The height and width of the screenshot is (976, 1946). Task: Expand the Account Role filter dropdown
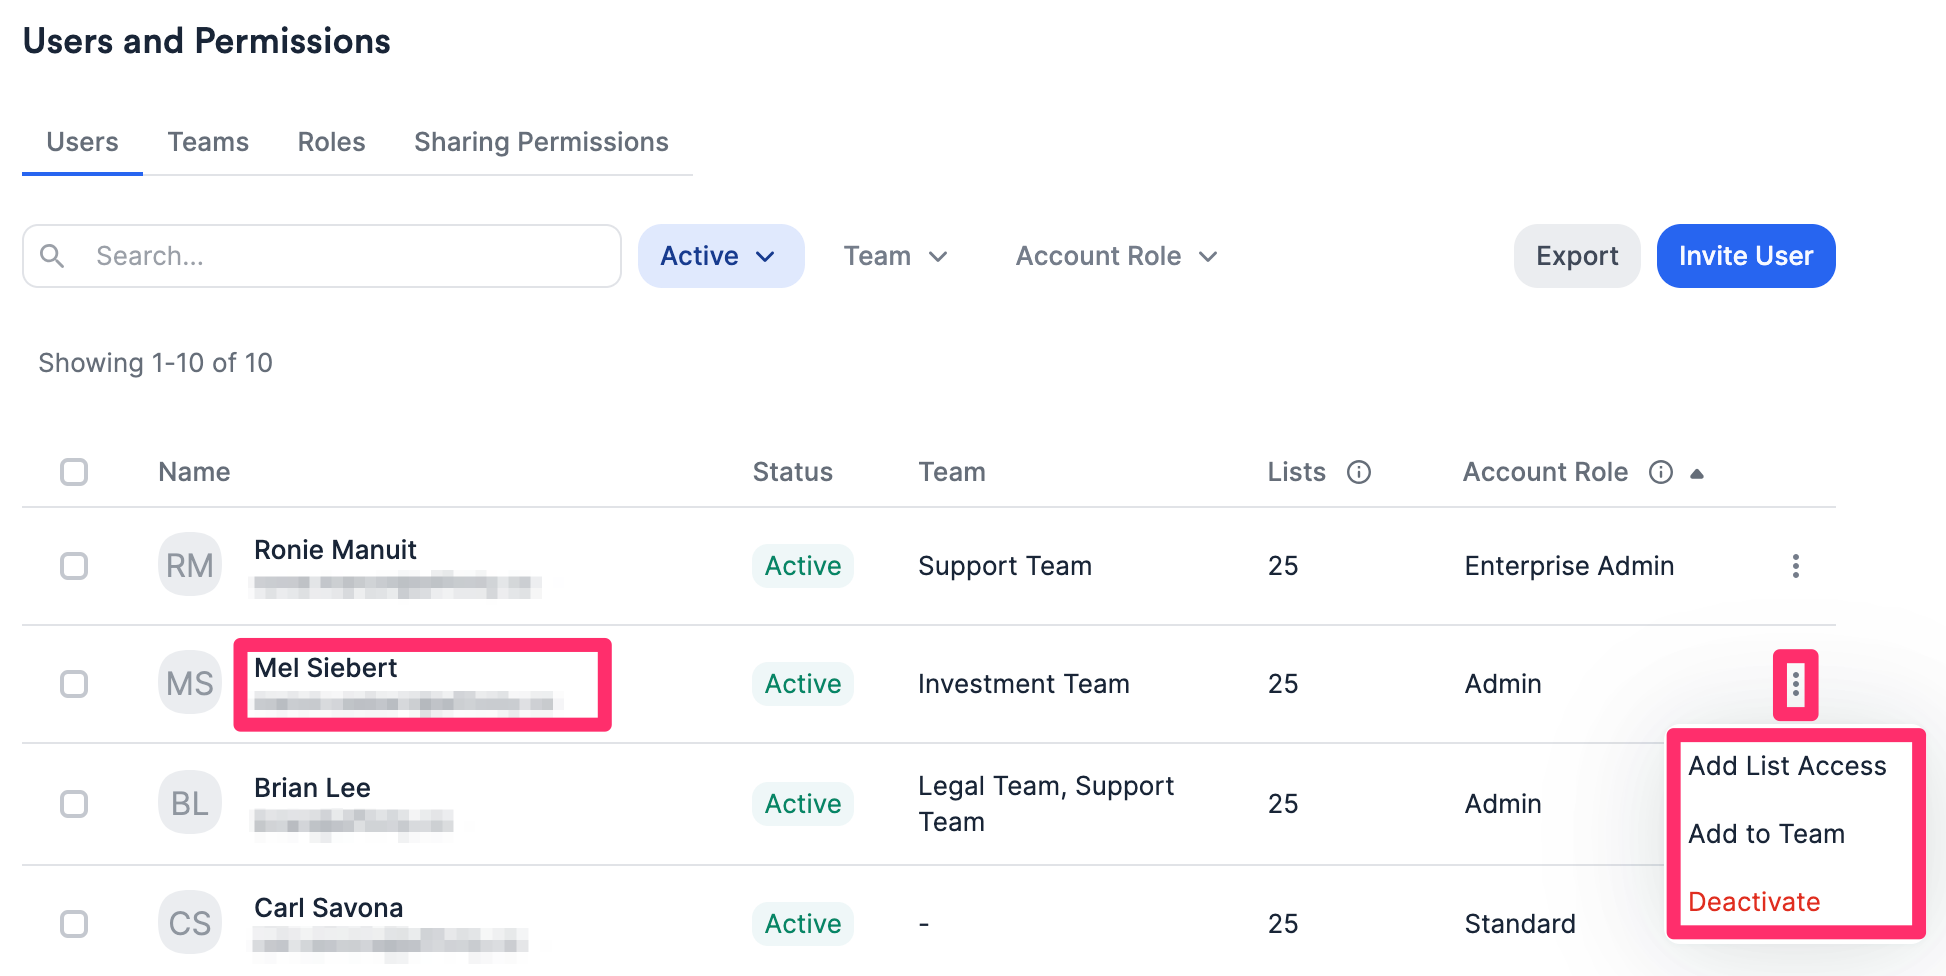pyautogui.click(x=1116, y=256)
